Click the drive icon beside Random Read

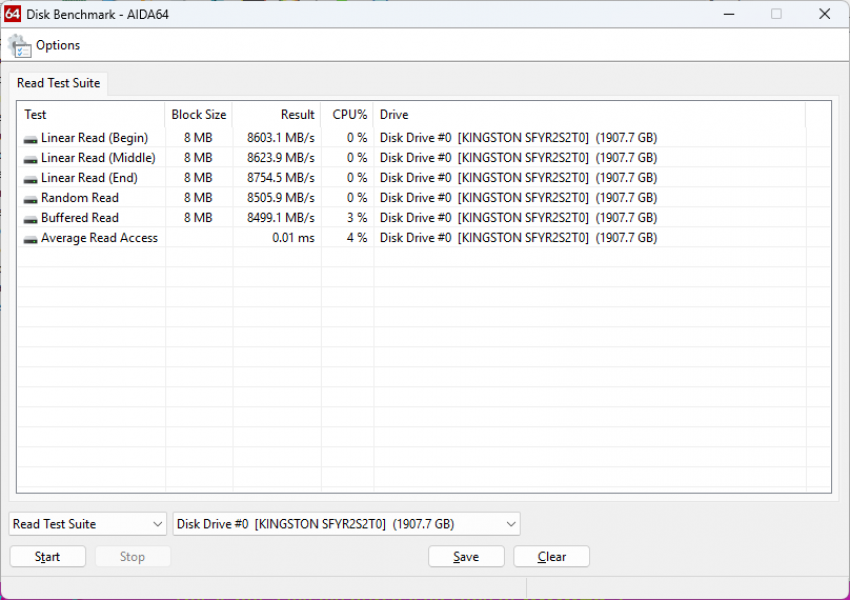pos(30,199)
